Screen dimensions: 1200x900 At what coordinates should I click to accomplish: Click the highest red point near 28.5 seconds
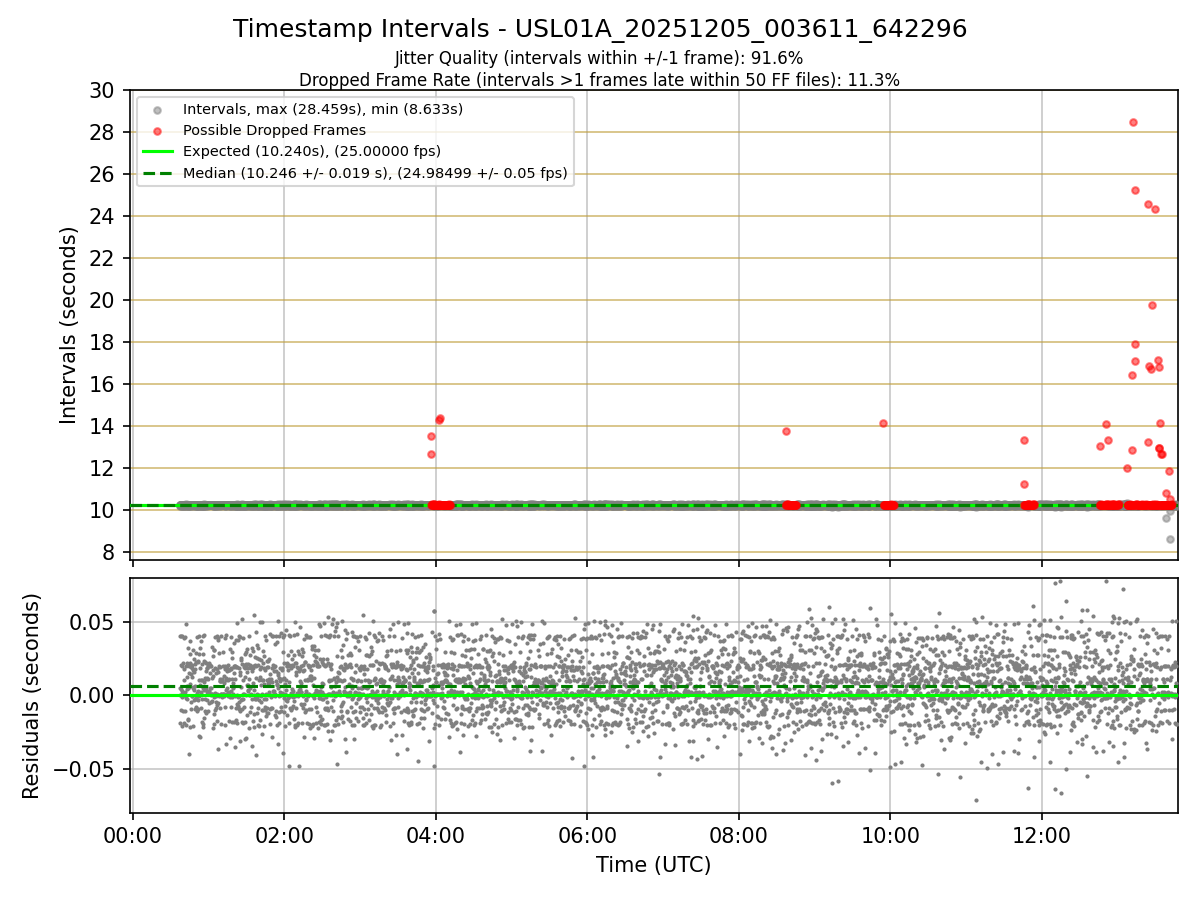pyautogui.click(x=1133, y=122)
